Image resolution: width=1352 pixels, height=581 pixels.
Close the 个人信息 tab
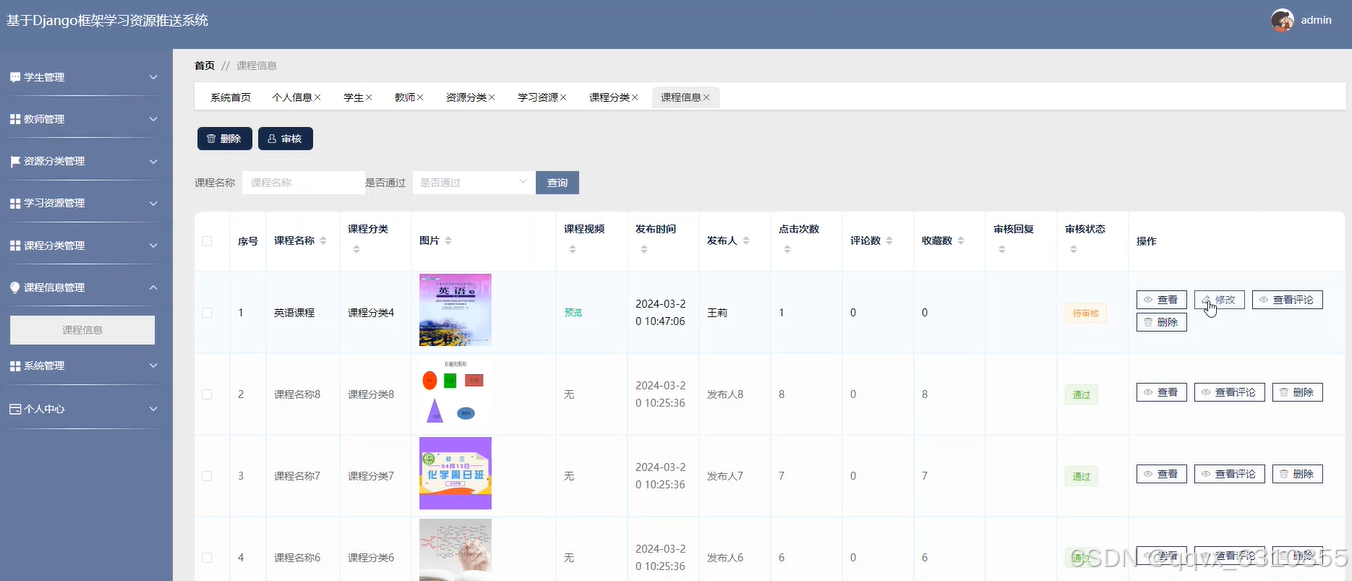point(318,97)
